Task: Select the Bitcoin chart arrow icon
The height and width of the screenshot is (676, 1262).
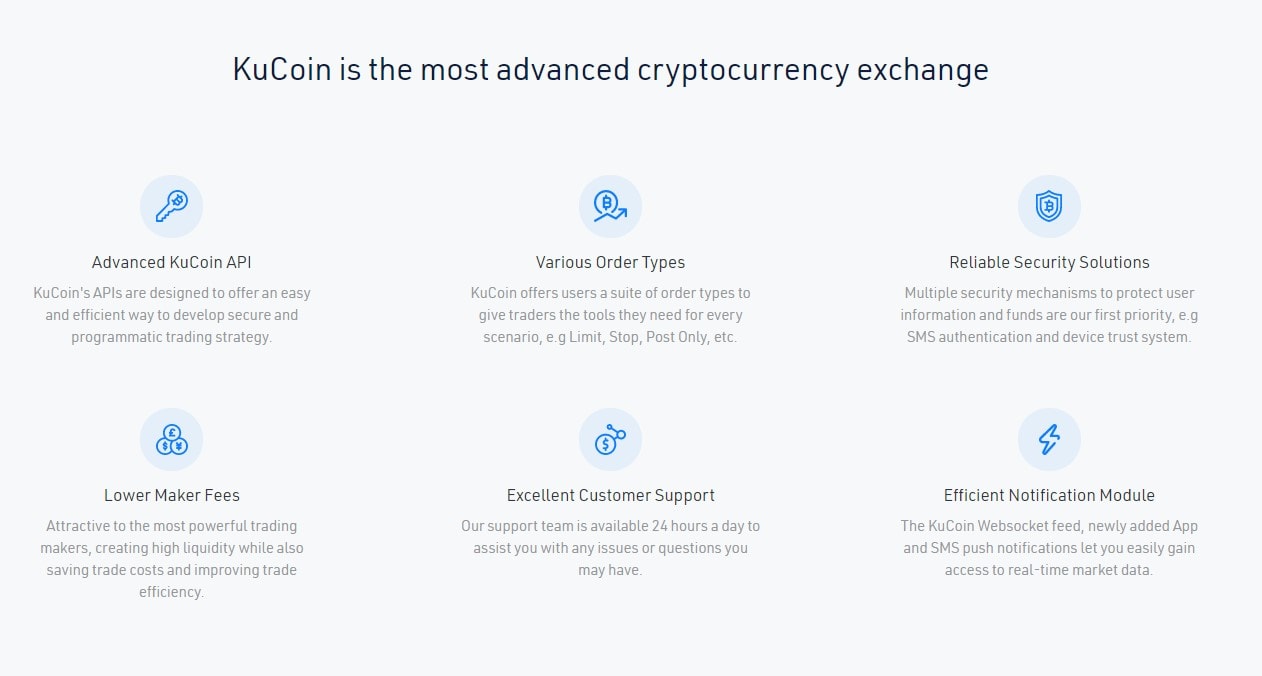Action: pyautogui.click(x=610, y=207)
